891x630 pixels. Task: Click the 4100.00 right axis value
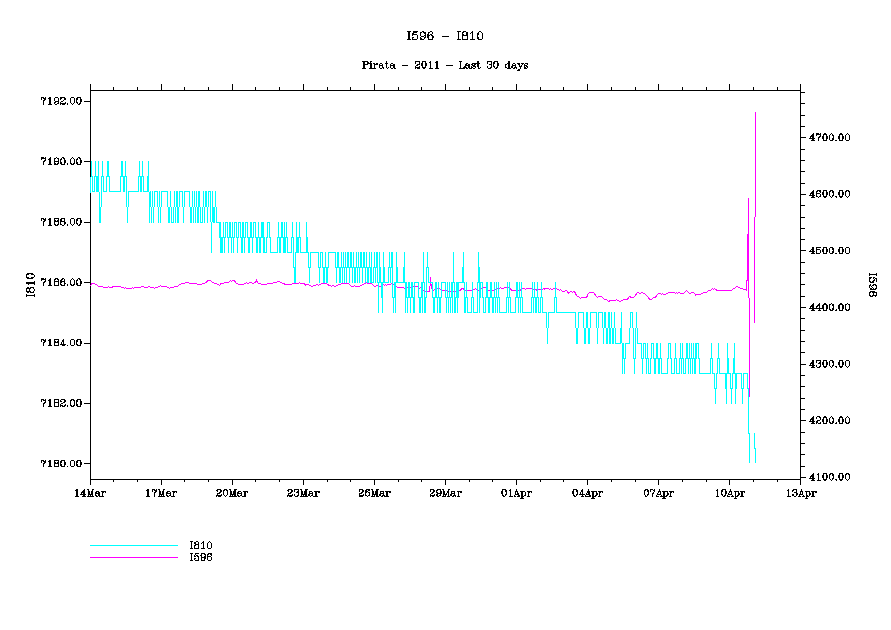point(830,477)
